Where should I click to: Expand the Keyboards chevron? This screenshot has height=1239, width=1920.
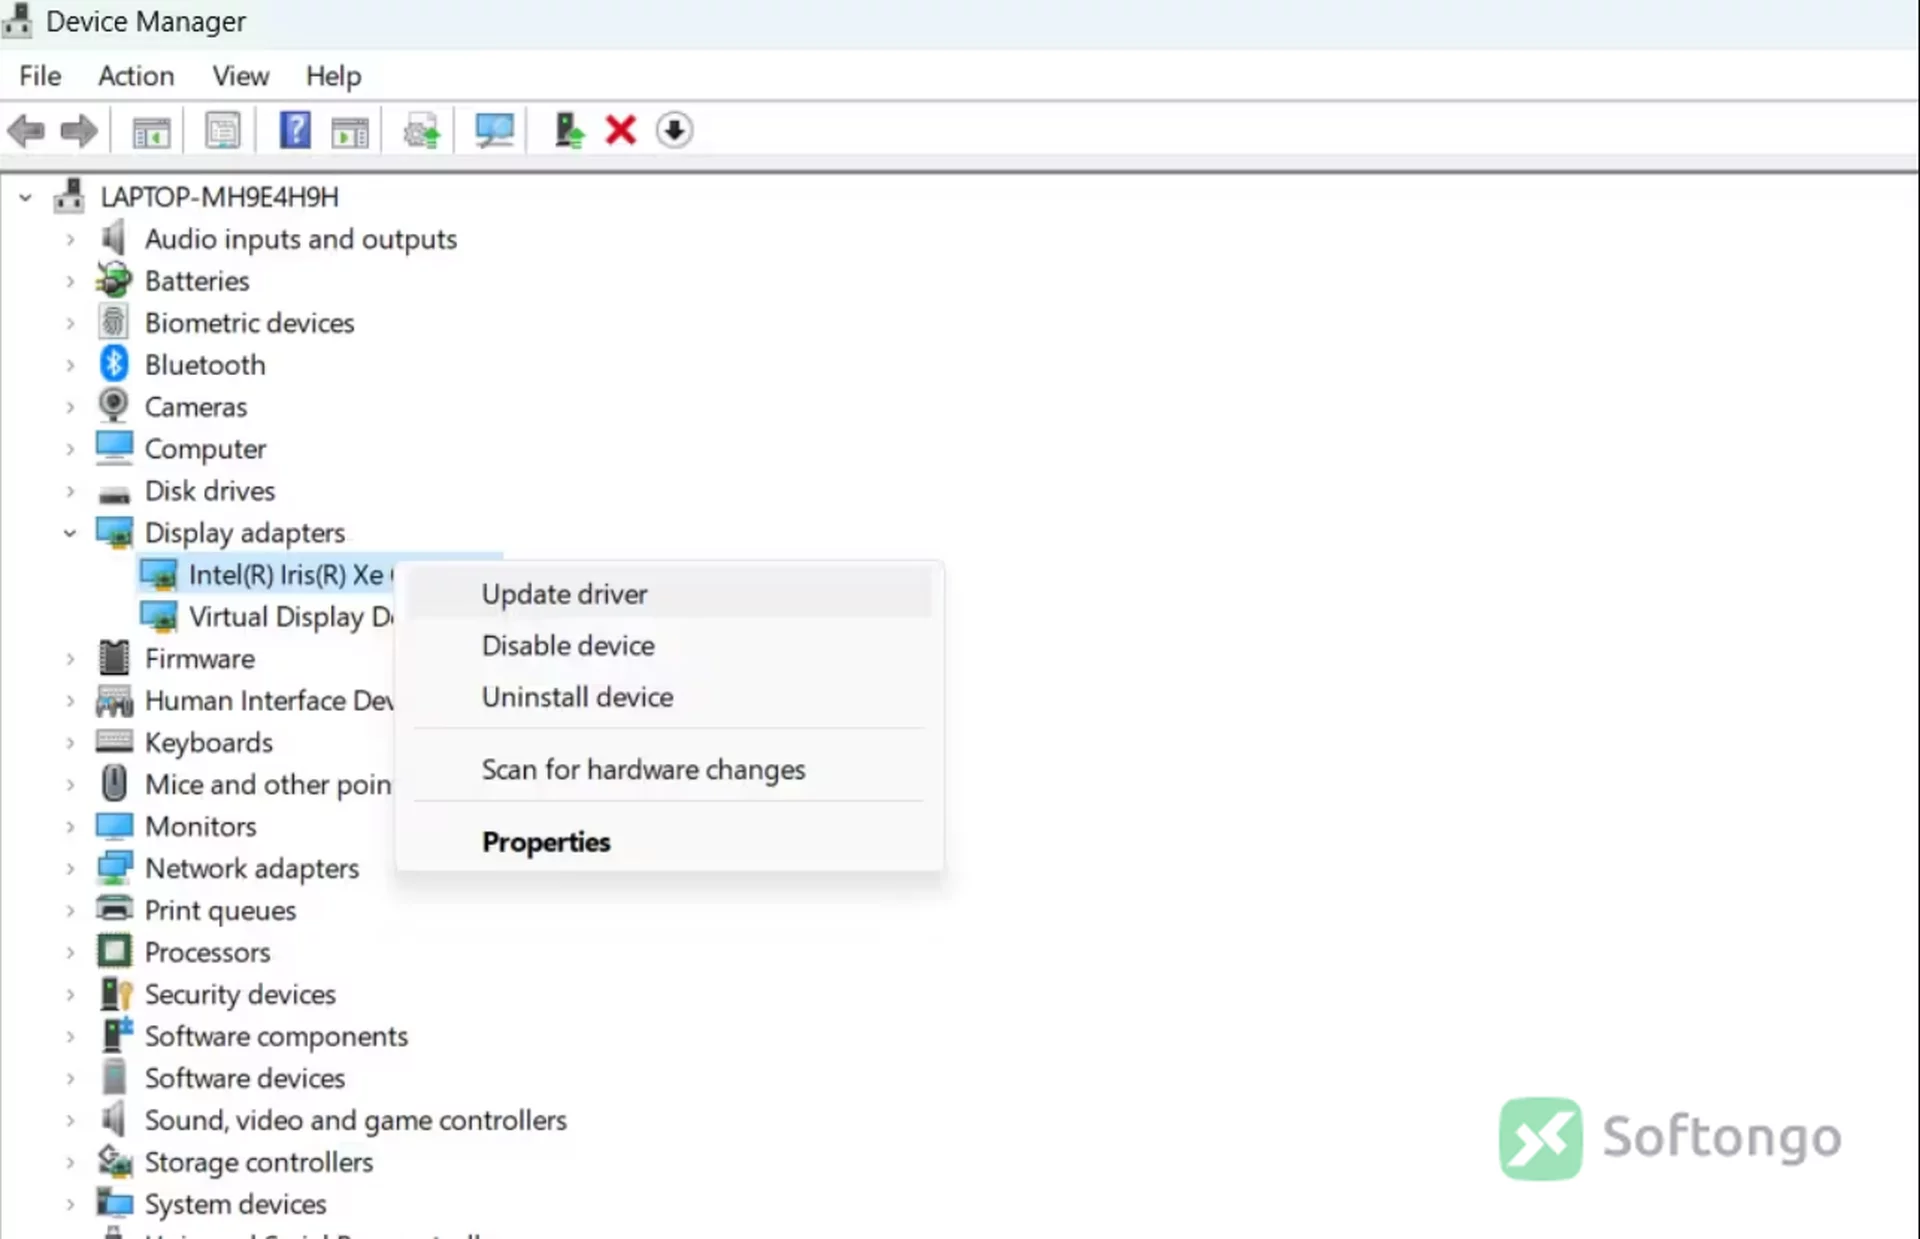tap(70, 743)
